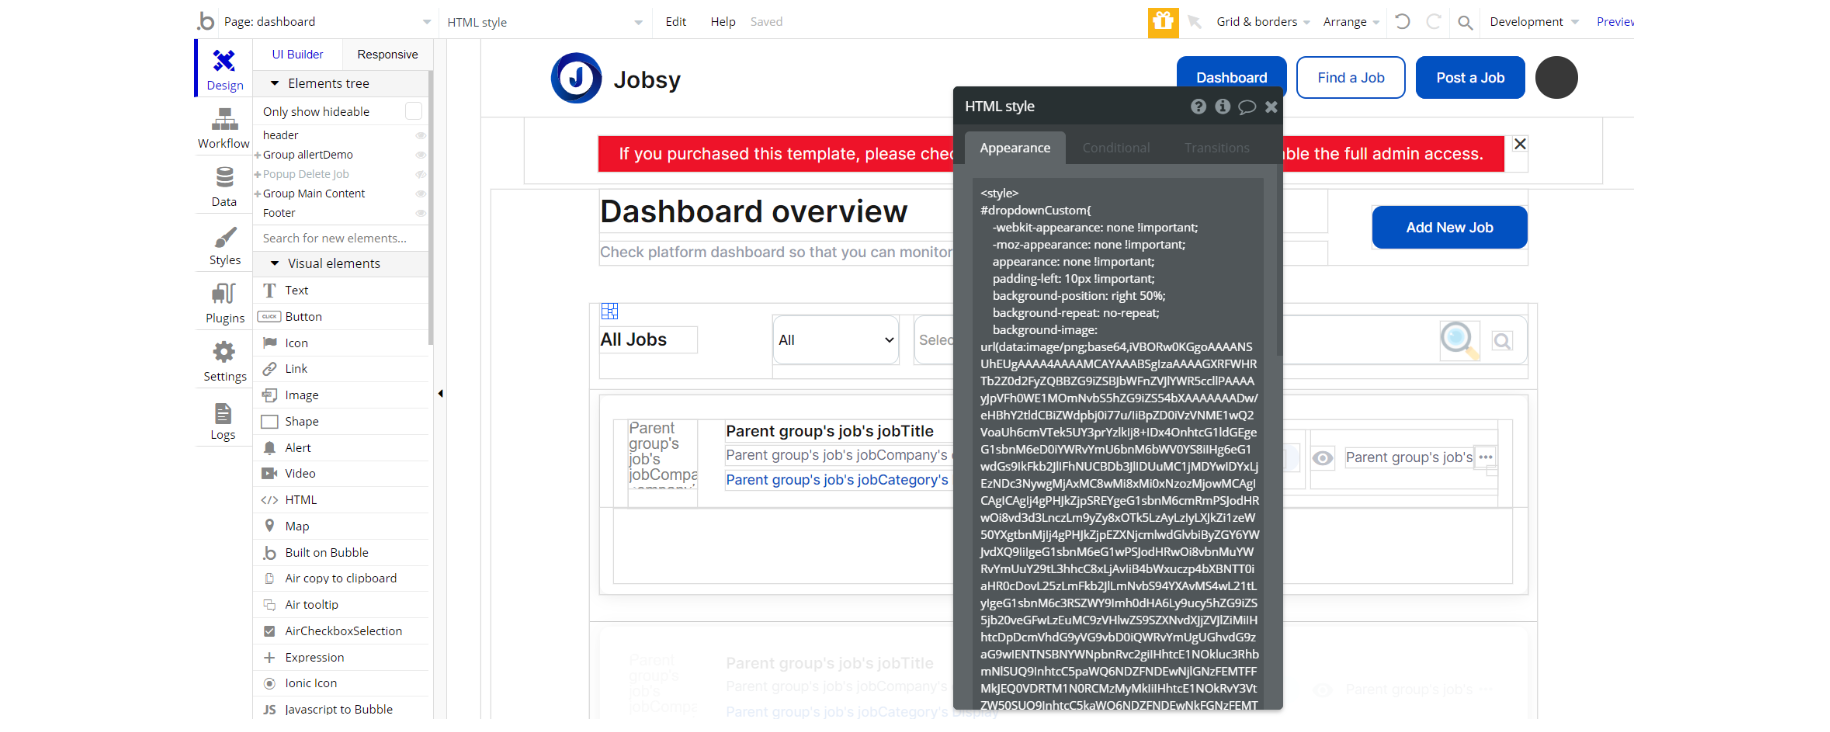Redo the last undone change
This screenshot has height=732, width=1830.
pos(1433,21)
